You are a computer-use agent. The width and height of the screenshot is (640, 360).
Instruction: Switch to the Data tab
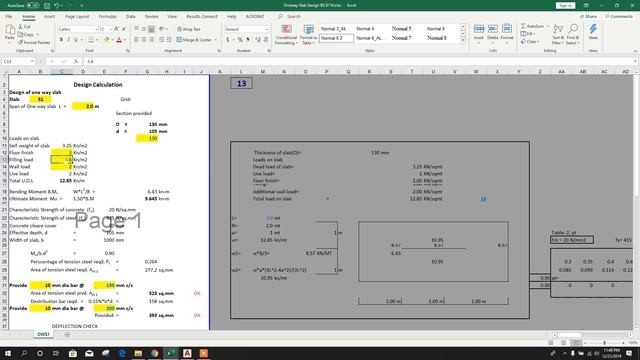point(131,16)
